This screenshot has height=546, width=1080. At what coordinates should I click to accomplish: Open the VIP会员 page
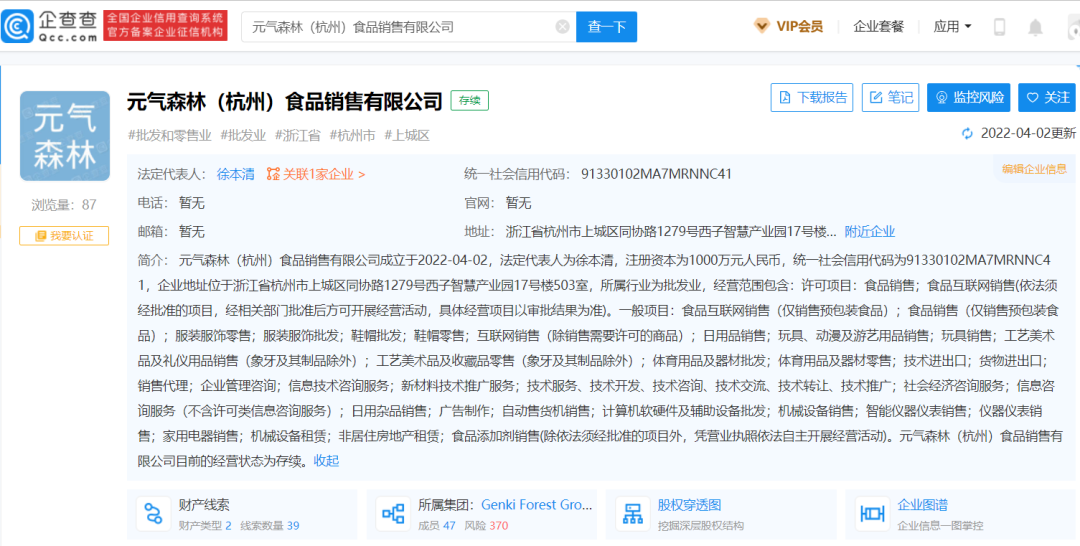799,27
